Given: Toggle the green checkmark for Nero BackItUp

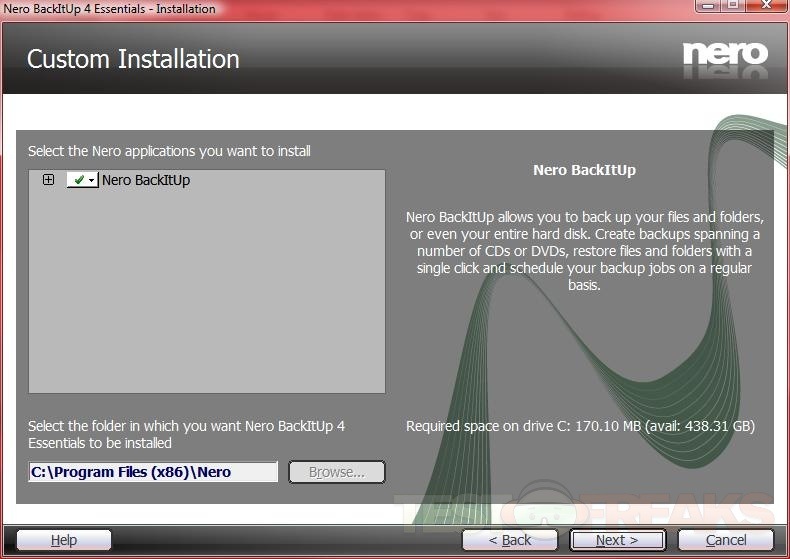Looking at the screenshot, I should [x=78, y=180].
